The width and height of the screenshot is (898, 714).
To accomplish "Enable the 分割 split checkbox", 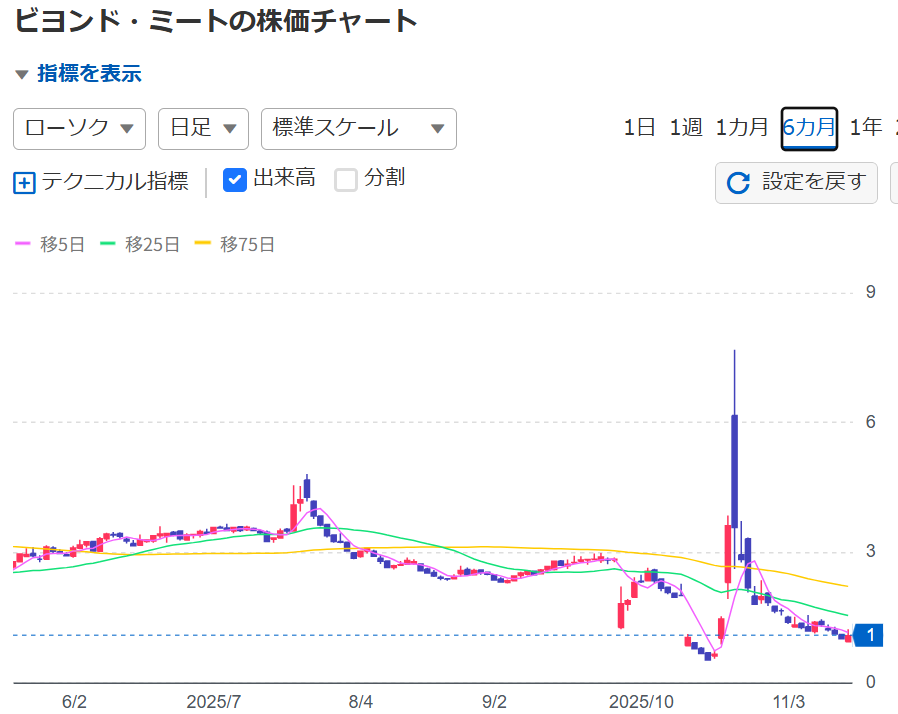I will point(346,180).
